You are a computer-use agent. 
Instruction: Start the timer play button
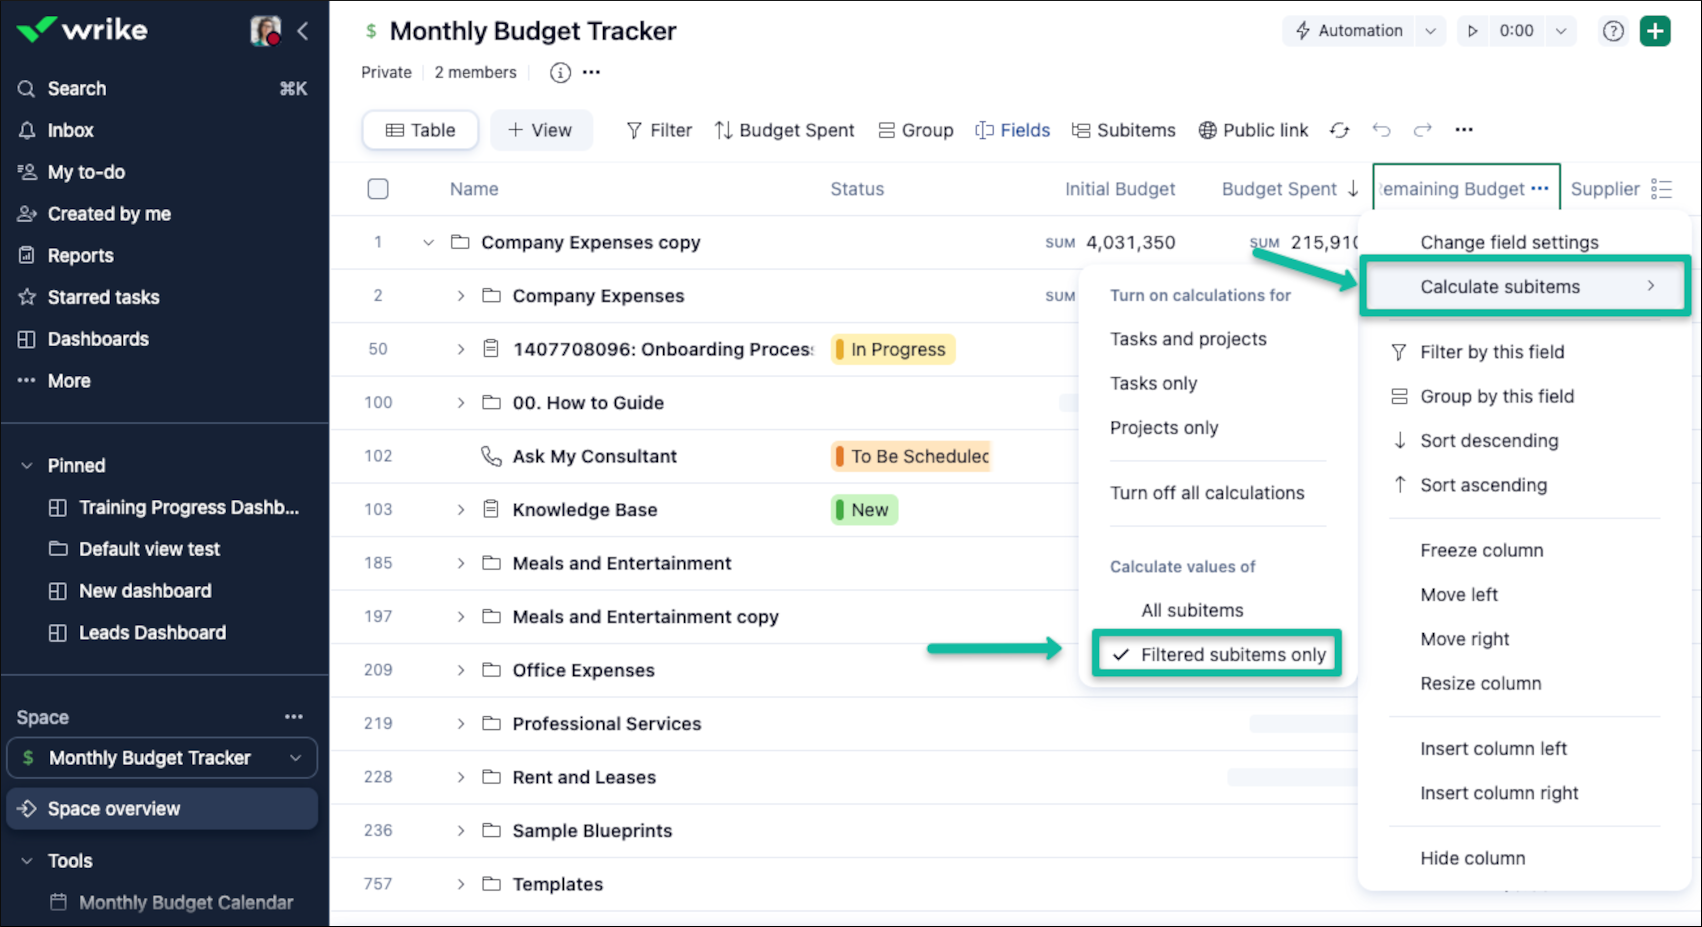click(x=1472, y=31)
